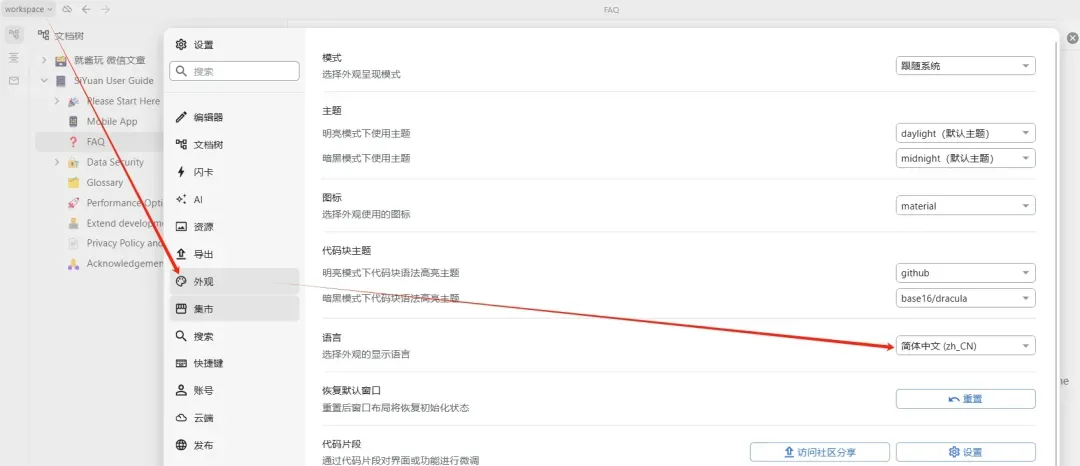
Task: Open the 编辑器 settings tab
Action: coord(234,118)
